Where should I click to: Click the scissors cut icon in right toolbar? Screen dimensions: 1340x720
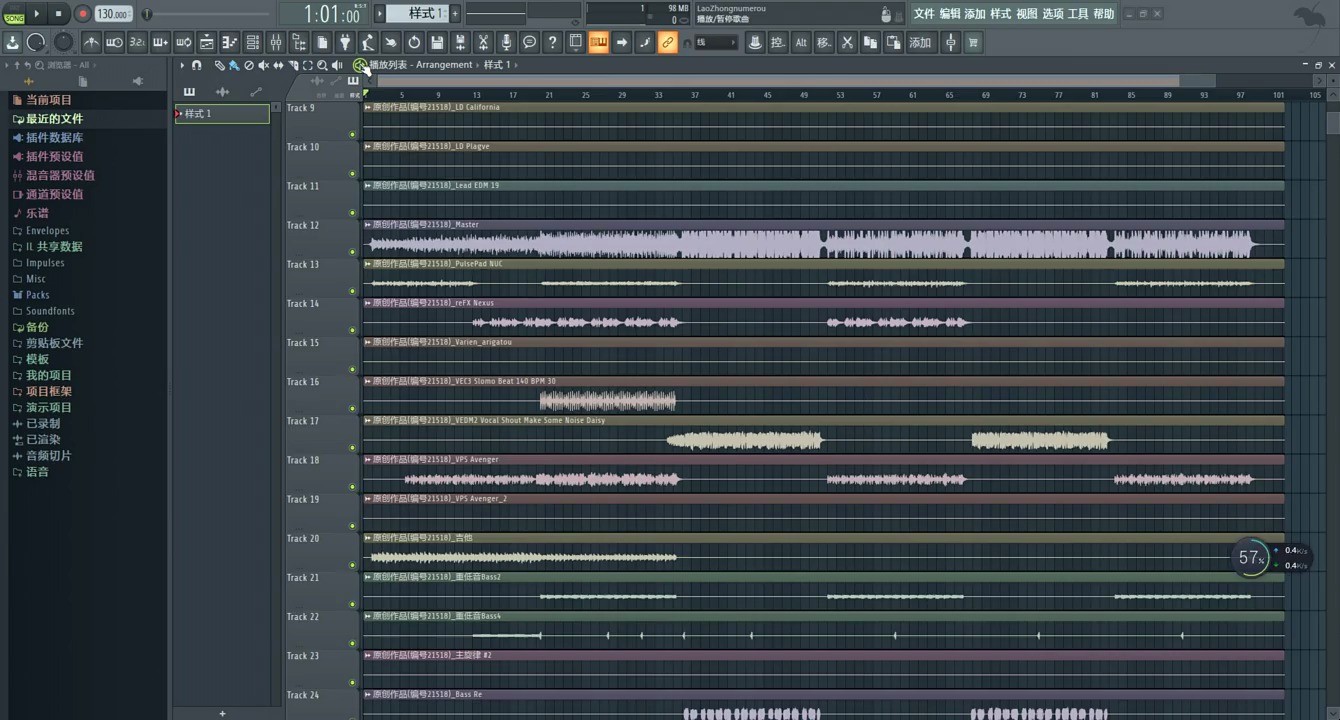pos(847,42)
